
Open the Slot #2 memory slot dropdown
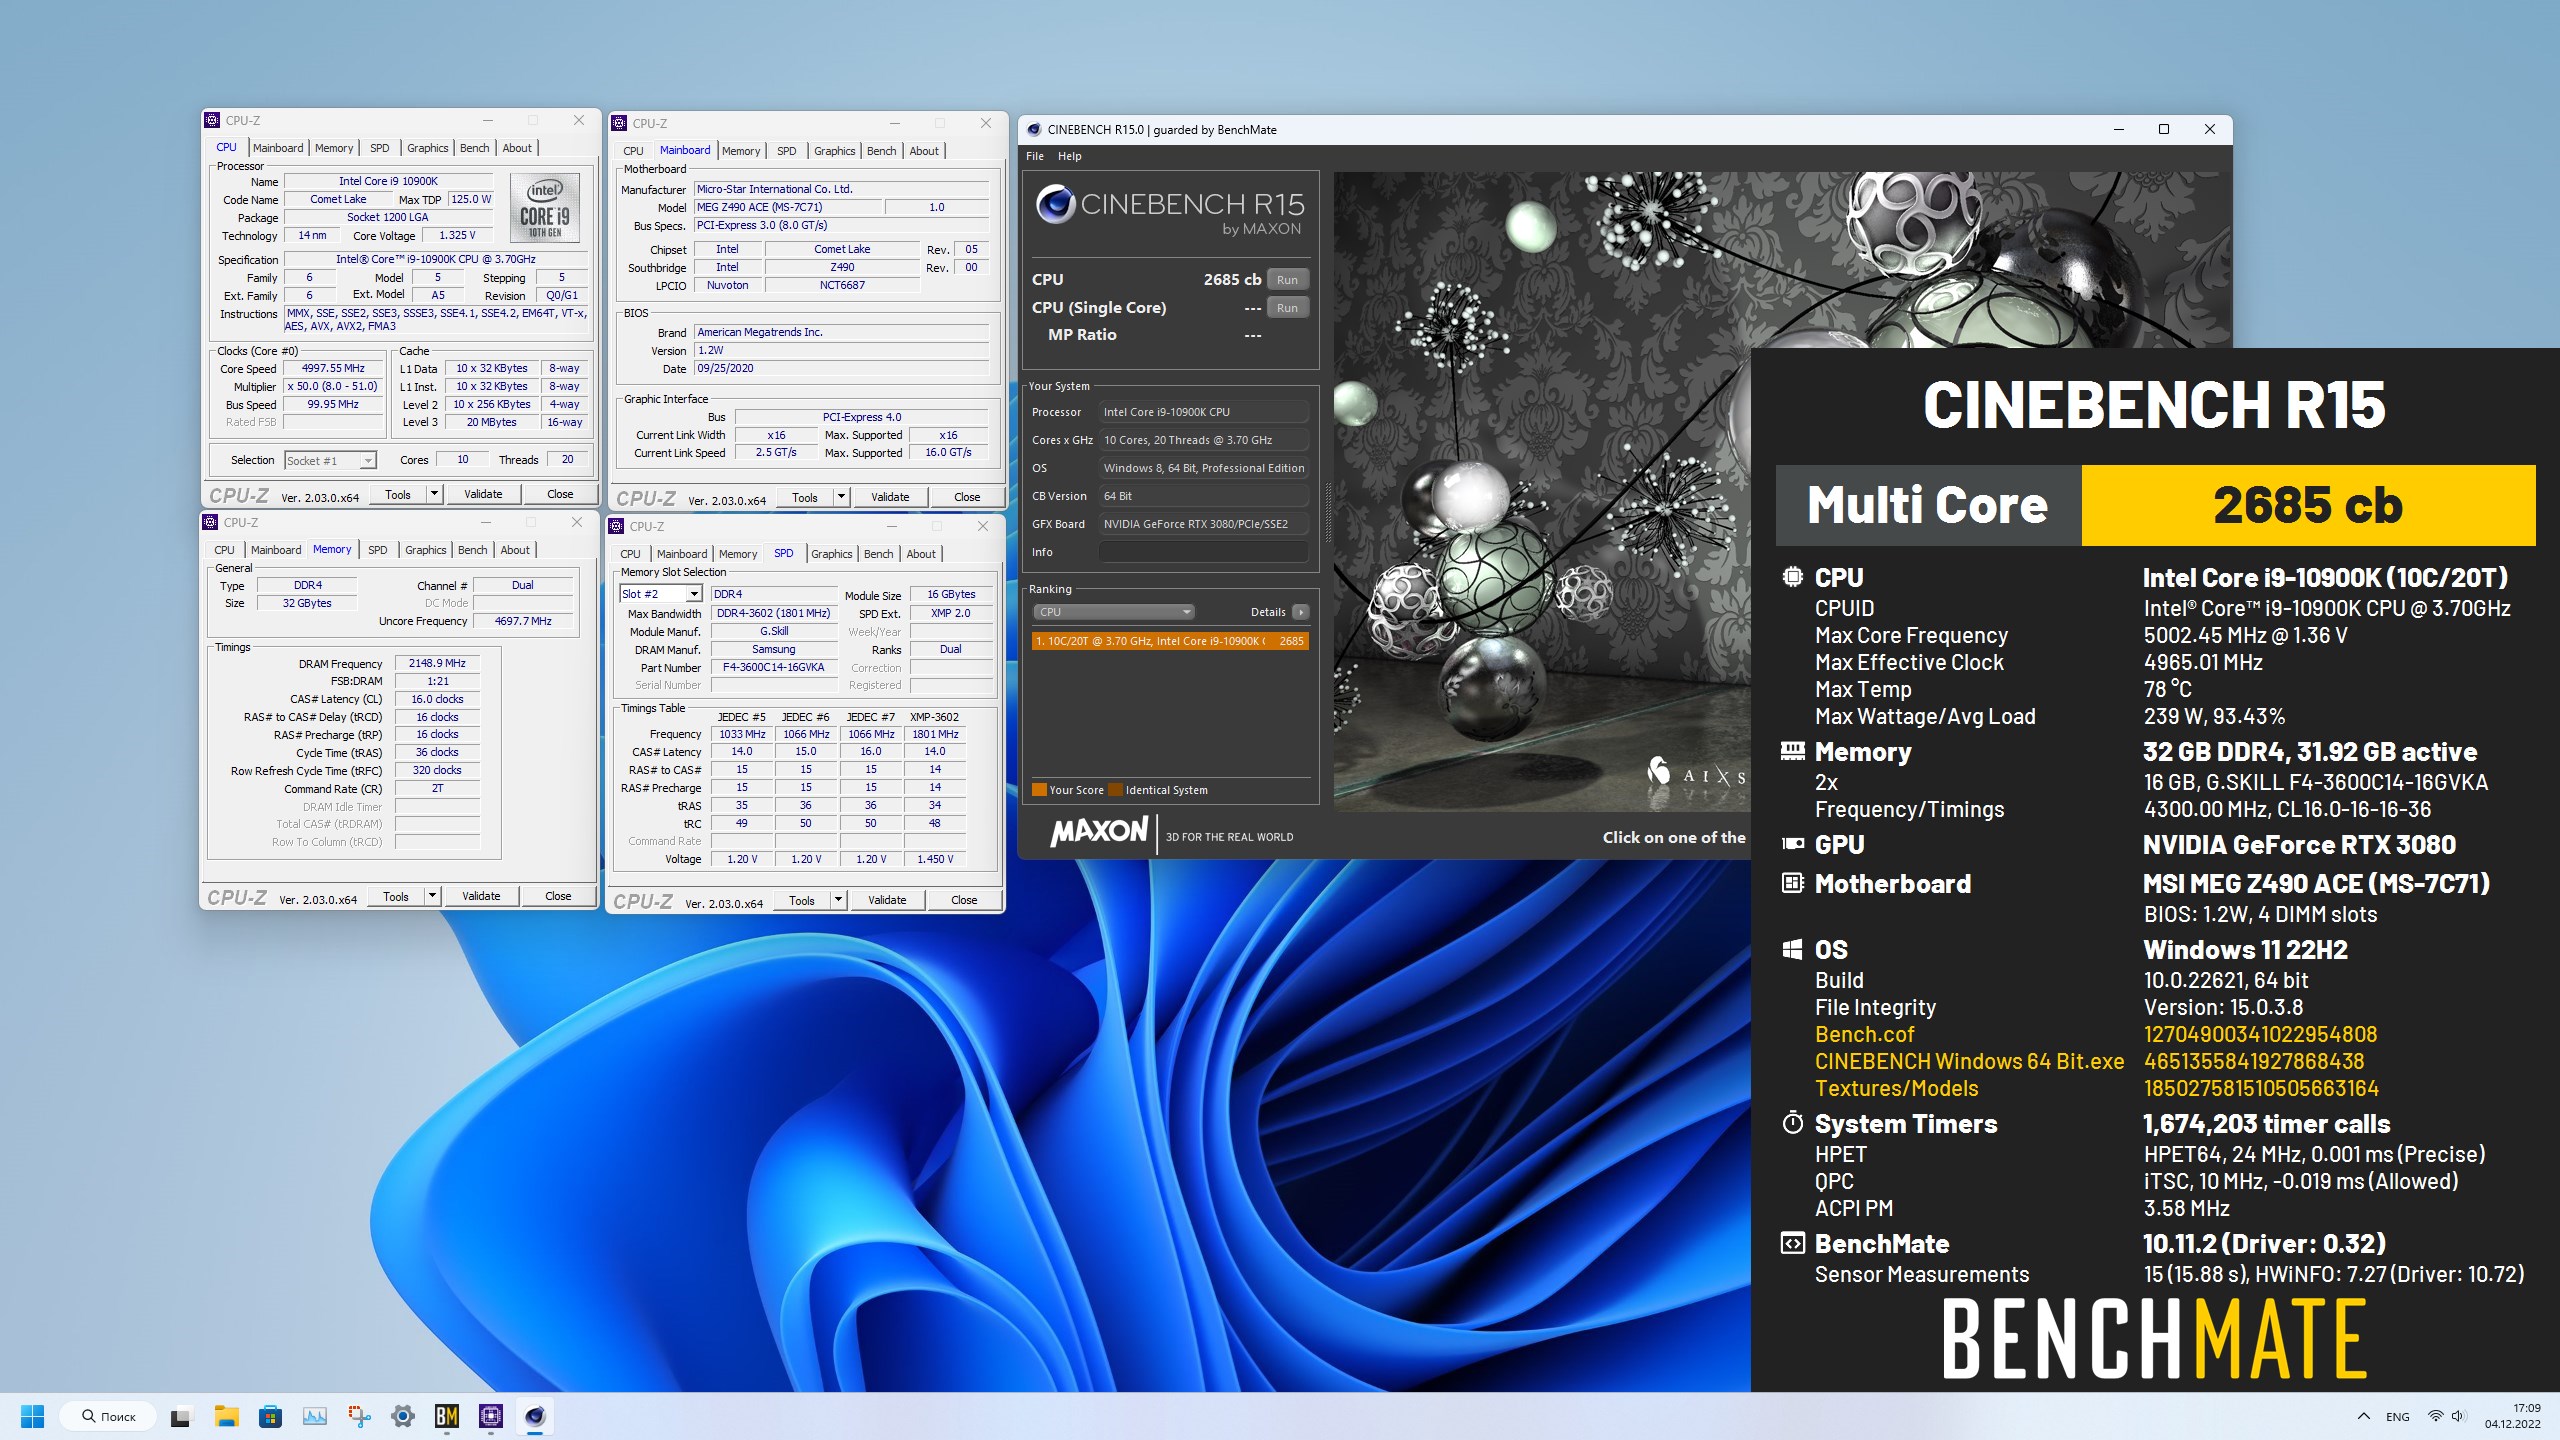point(660,594)
